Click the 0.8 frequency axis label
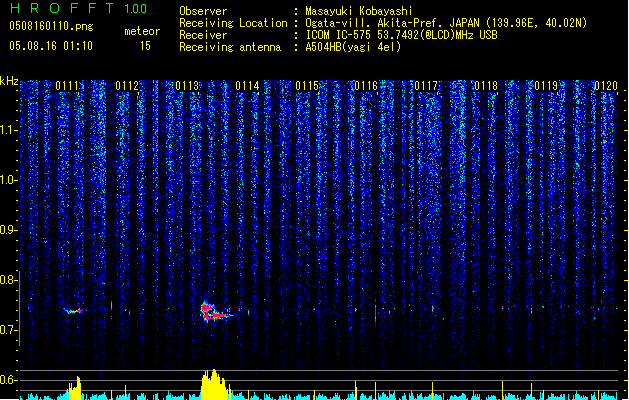Screen dimensions: 629x400 [x=9, y=280]
